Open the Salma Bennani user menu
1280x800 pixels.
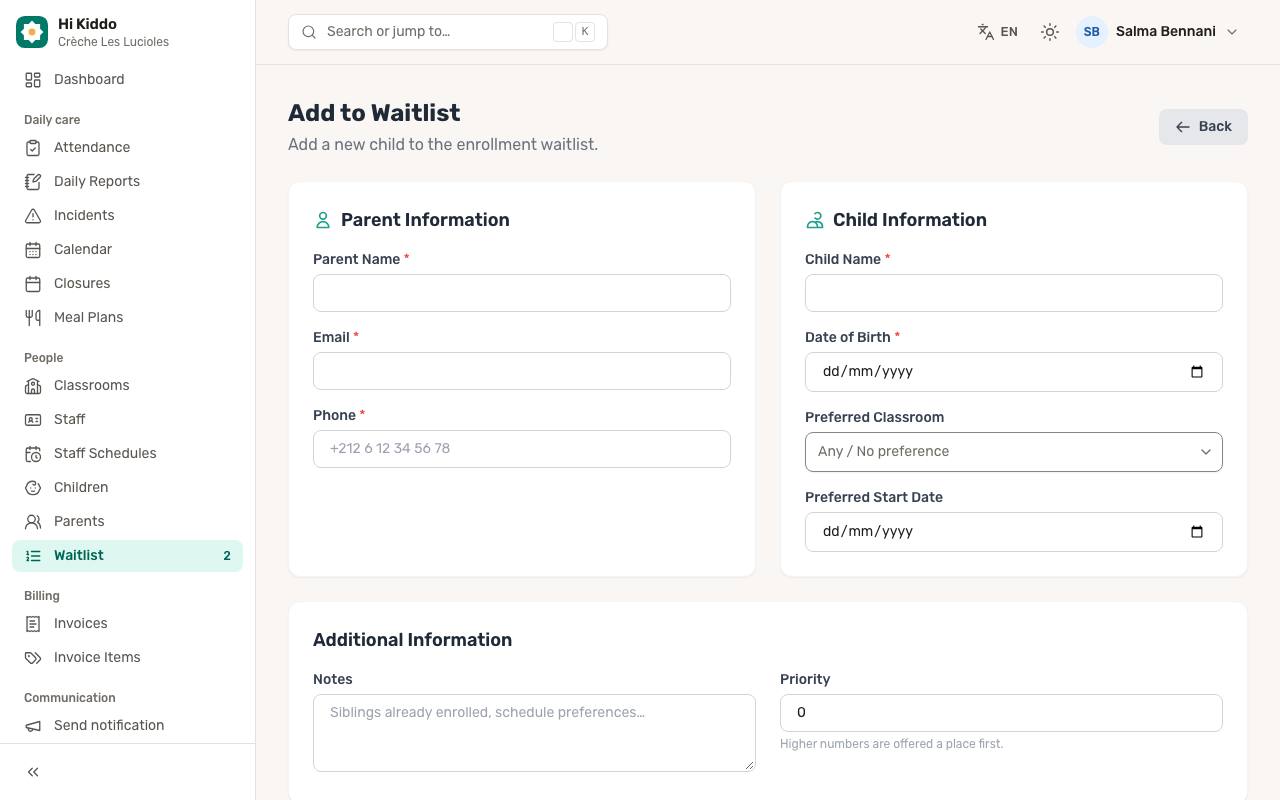pos(1158,32)
